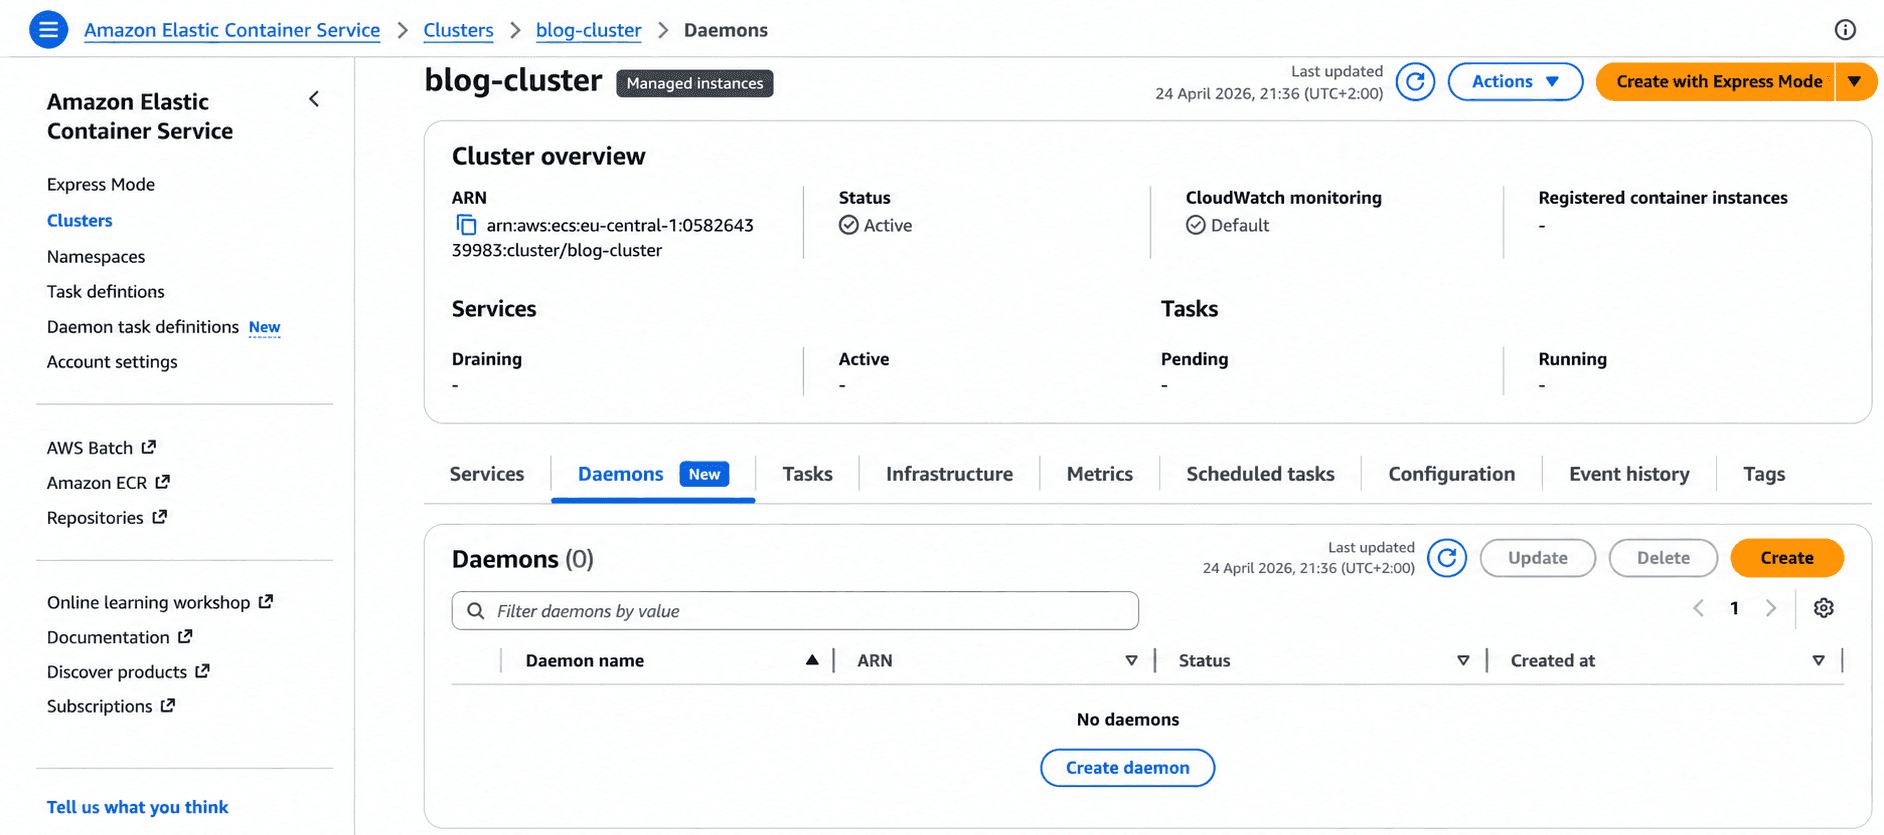1884x835 pixels.
Task: Open Repositories external link
Action: [107, 518]
